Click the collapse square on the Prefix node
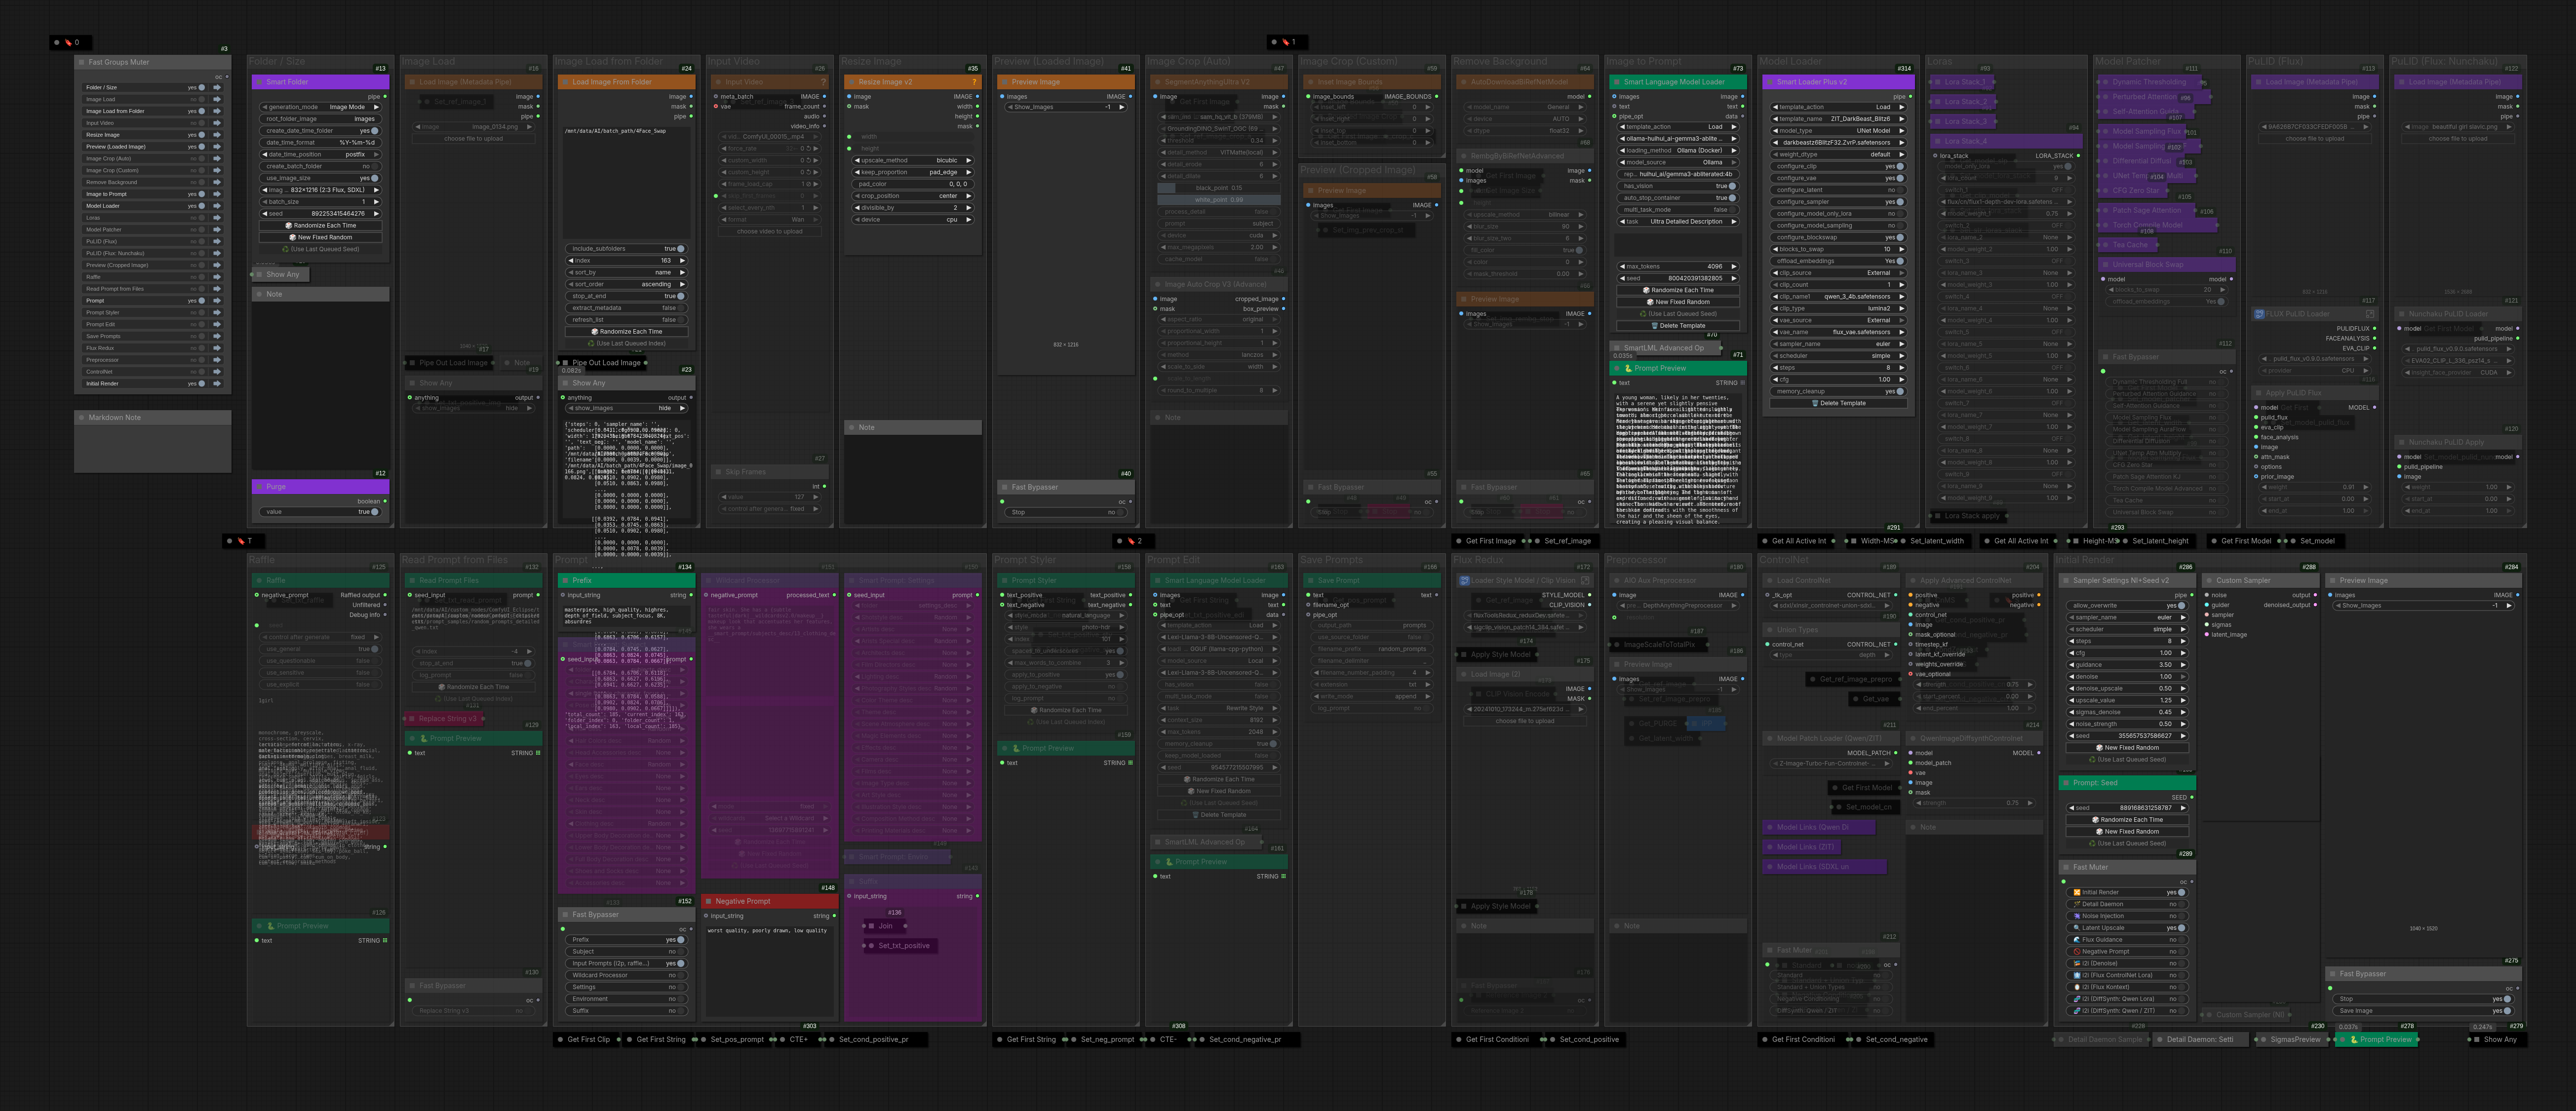 (x=564, y=580)
